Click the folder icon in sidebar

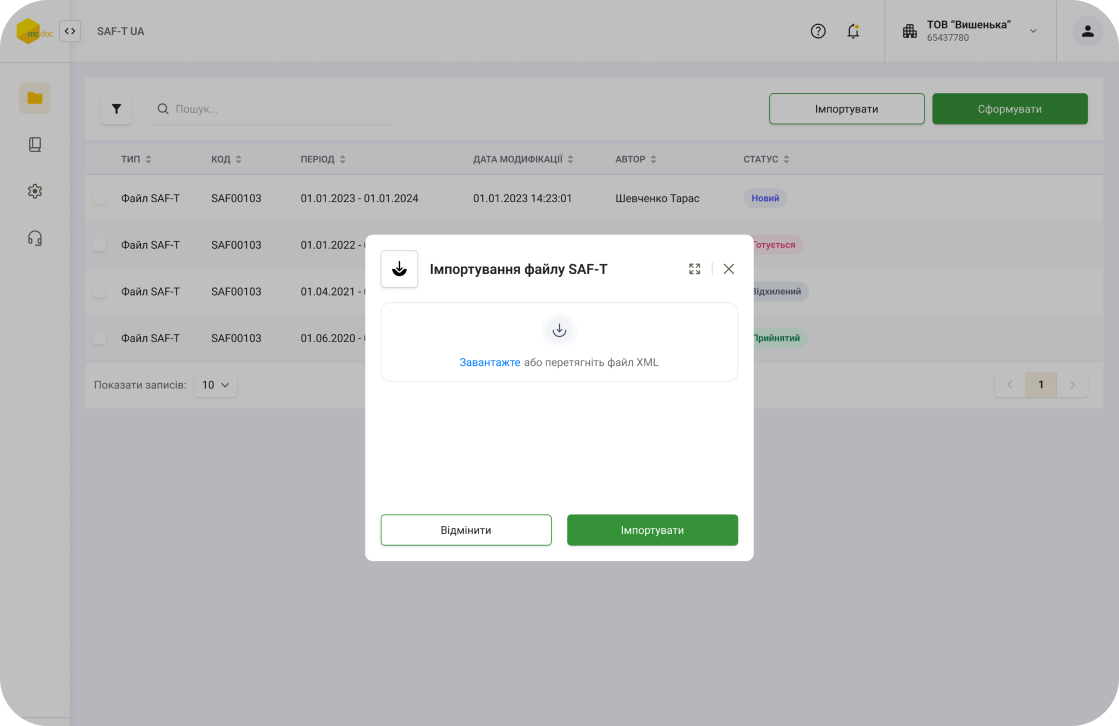click(35, 98)
